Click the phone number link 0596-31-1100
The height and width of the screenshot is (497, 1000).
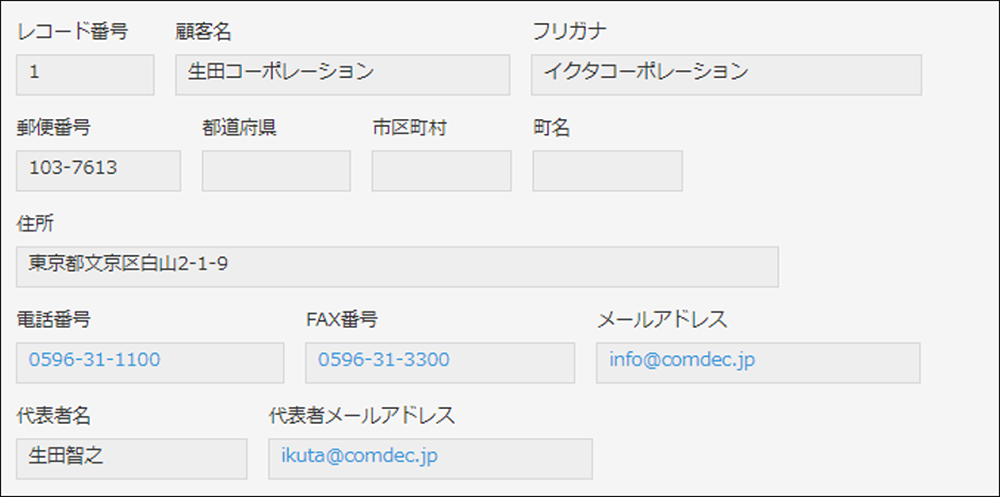pyautogui.click(x=94, y=360)
